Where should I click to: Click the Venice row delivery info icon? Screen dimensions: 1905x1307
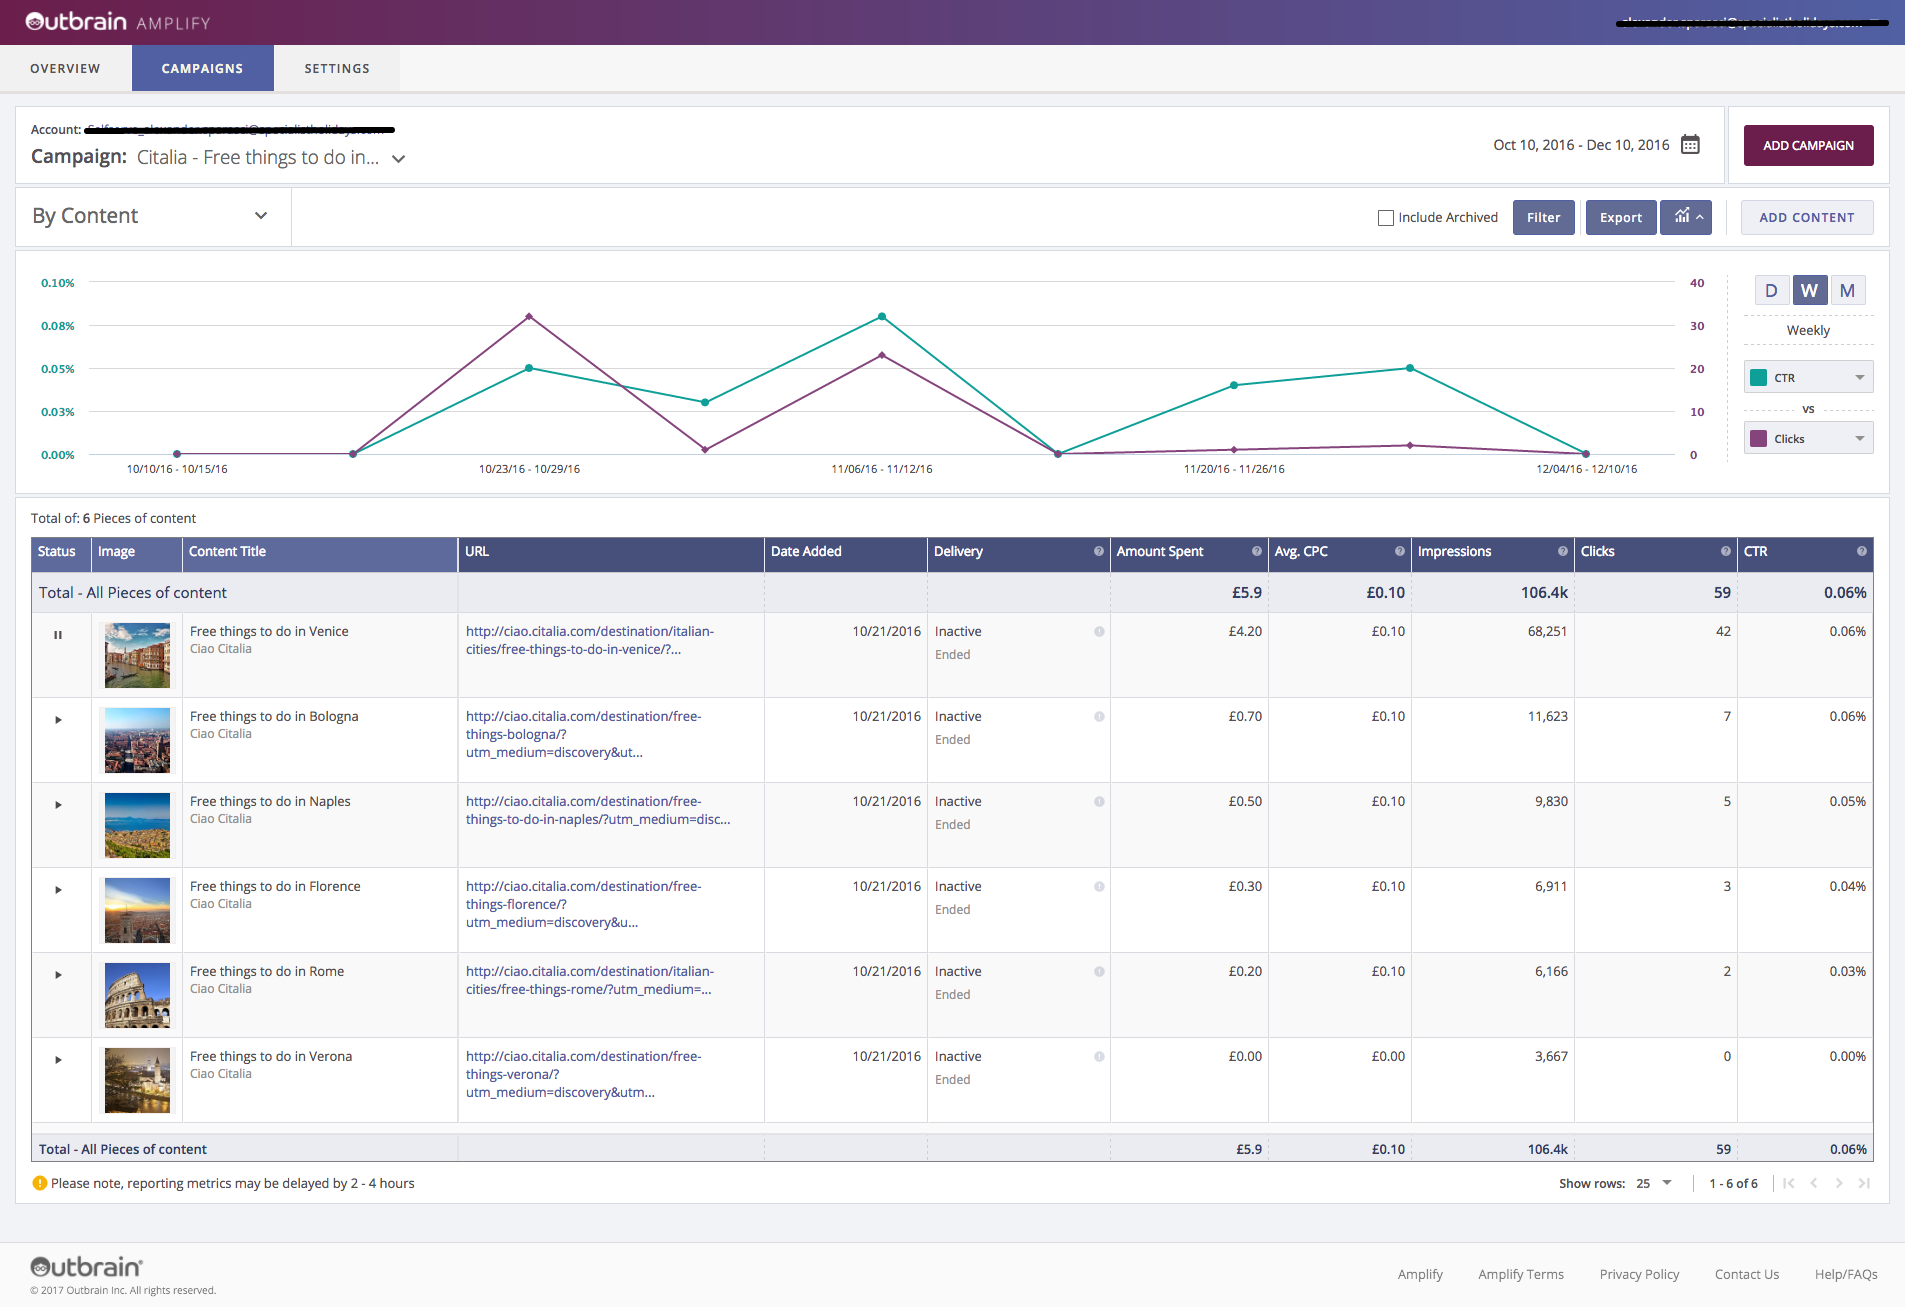click(x=1099, y=632)
